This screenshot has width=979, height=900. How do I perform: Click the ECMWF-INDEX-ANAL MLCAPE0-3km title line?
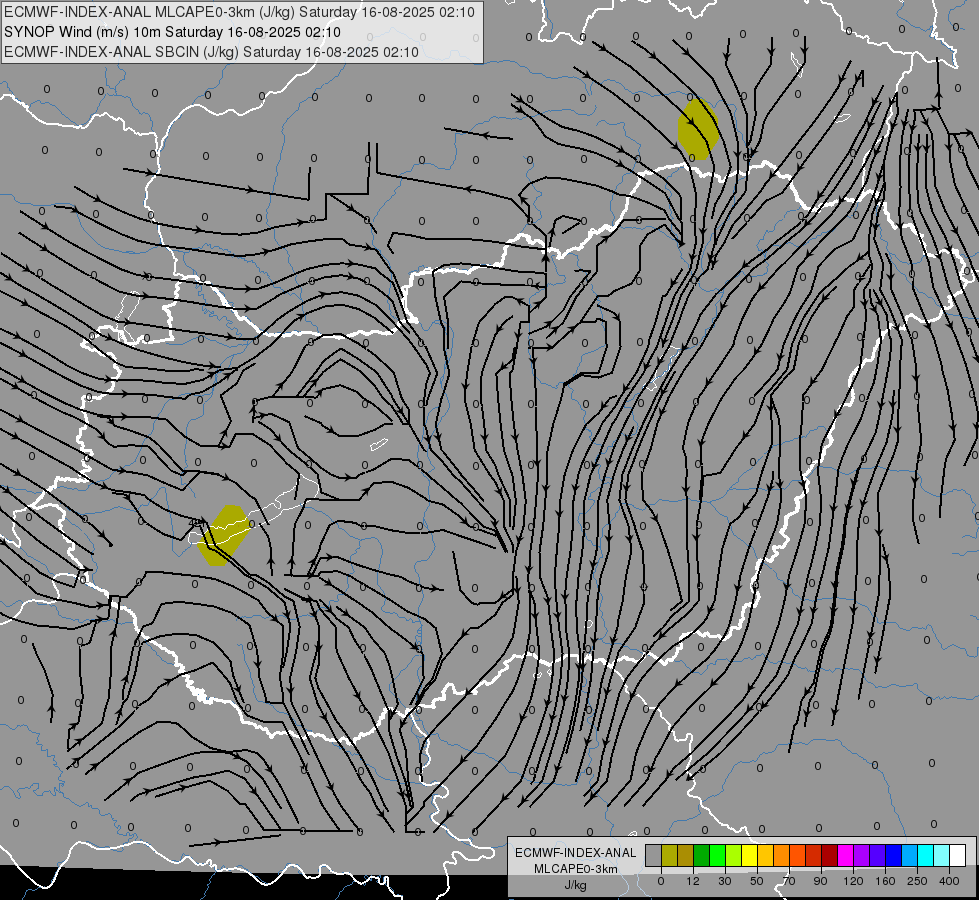point(239,12)
